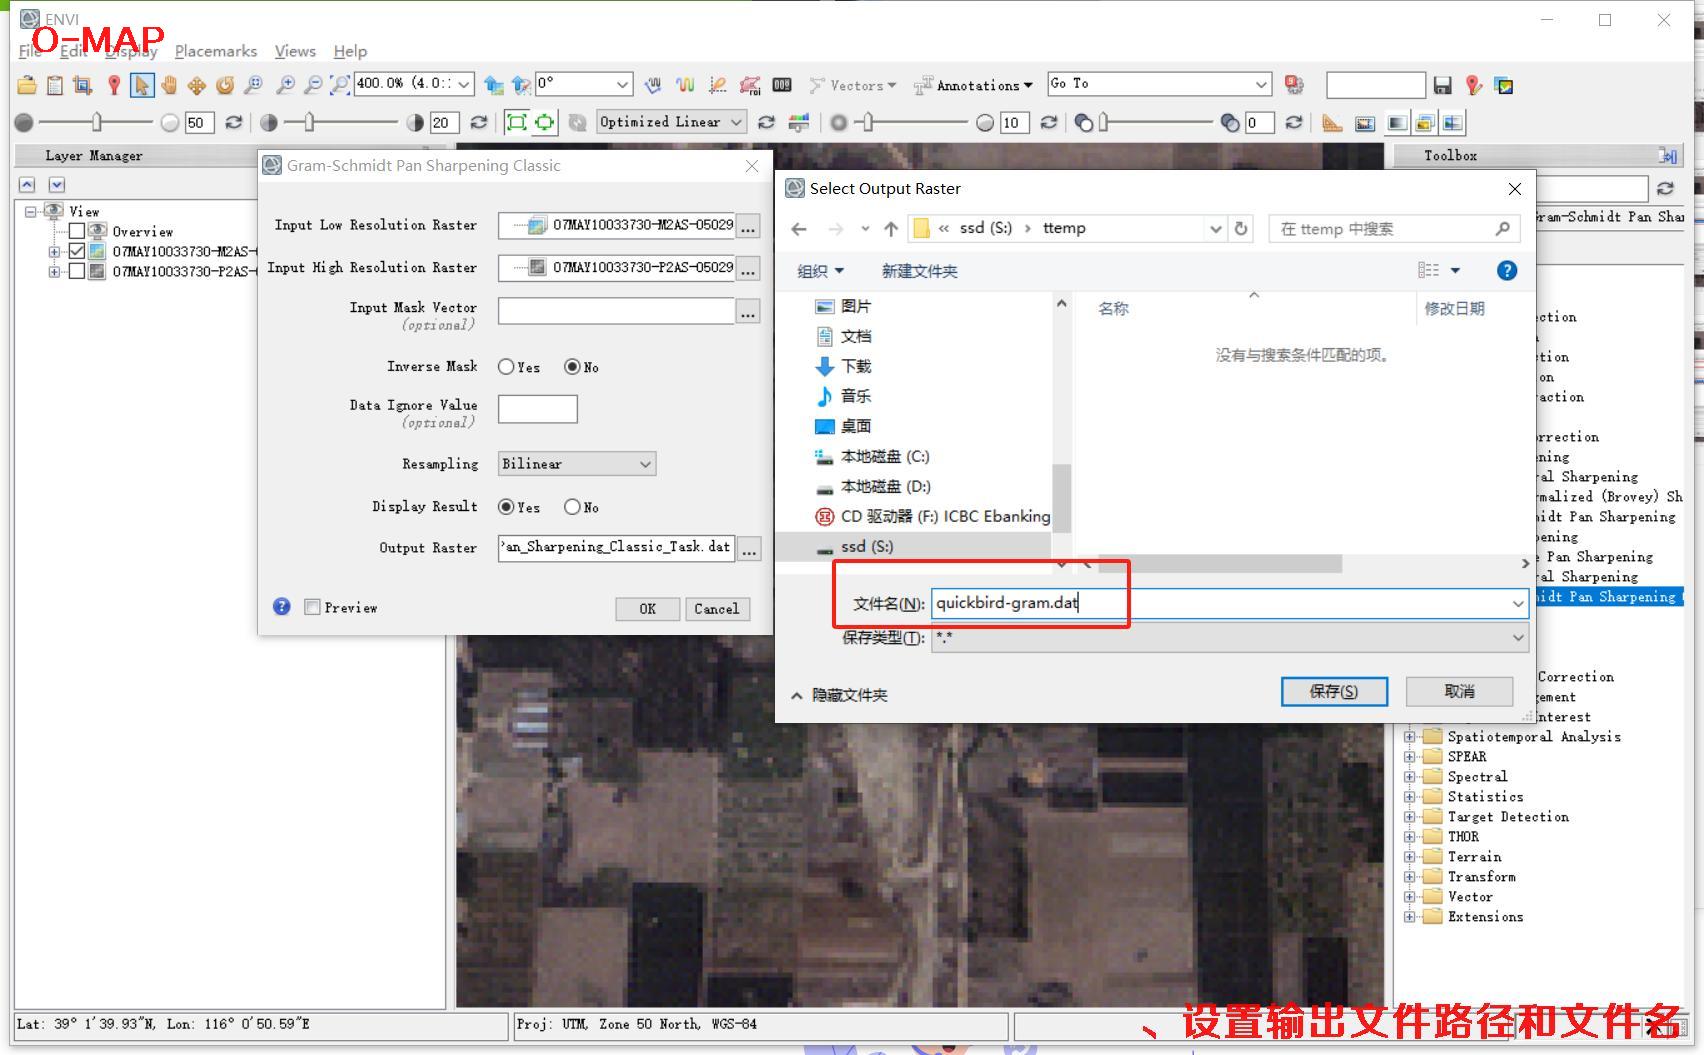Click the Rotate view icon
Screen dimensions: 1704x1055
click(x=225, y=85)
